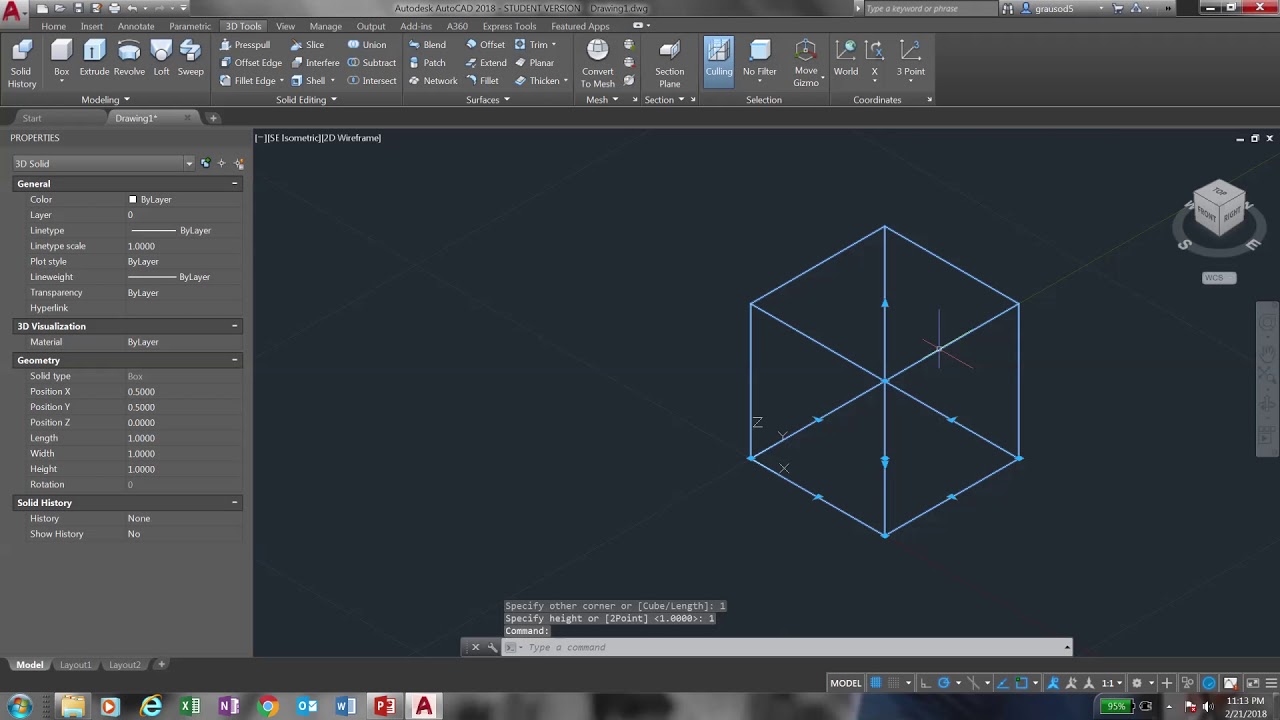Image resolution: width=1280 pixels, height=720 pixels.
Task: Switch to the Insert ribbon tab
Action: pos(92,26)
